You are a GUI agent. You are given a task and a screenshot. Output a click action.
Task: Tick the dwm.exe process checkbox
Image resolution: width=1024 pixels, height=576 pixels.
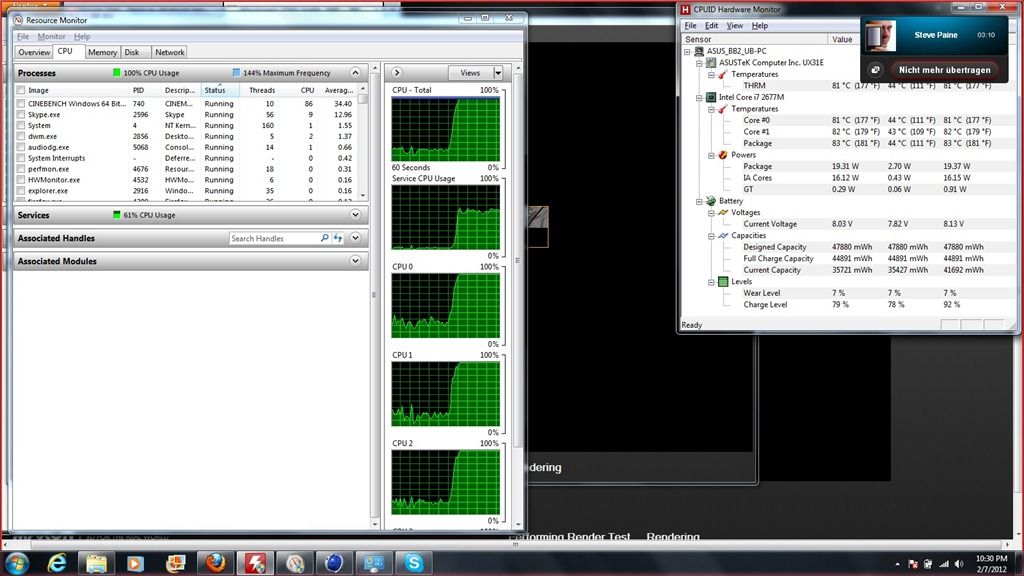click(21, 136)
